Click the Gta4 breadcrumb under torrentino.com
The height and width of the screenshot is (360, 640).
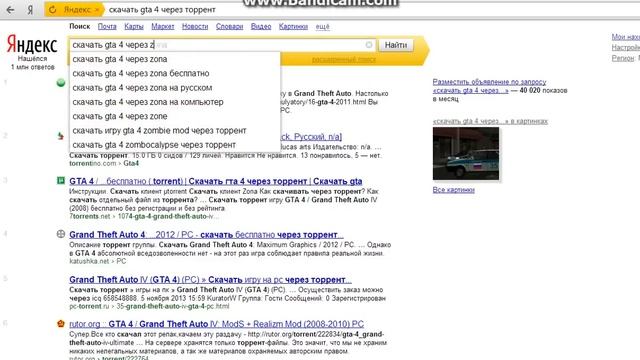pos(131,163)
